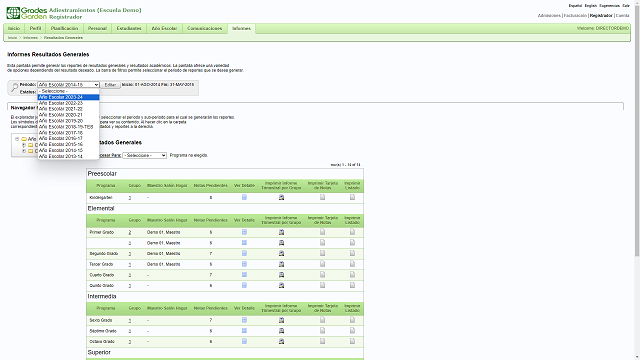
Task: Open Ver Detalle for Segundo Grado
Action: (244, 253)
